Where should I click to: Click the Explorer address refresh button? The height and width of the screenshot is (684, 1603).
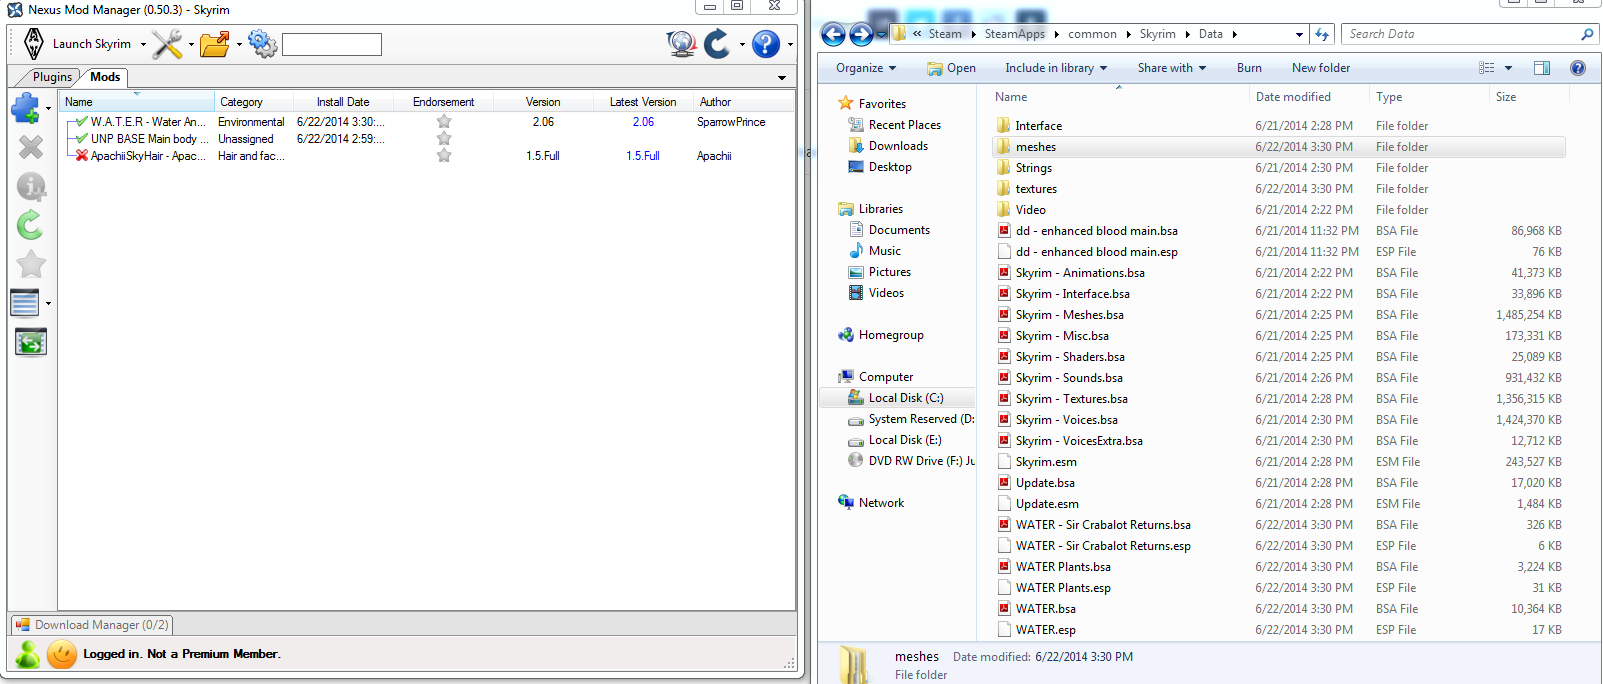pyautogui.click(x=1322, y=34)
